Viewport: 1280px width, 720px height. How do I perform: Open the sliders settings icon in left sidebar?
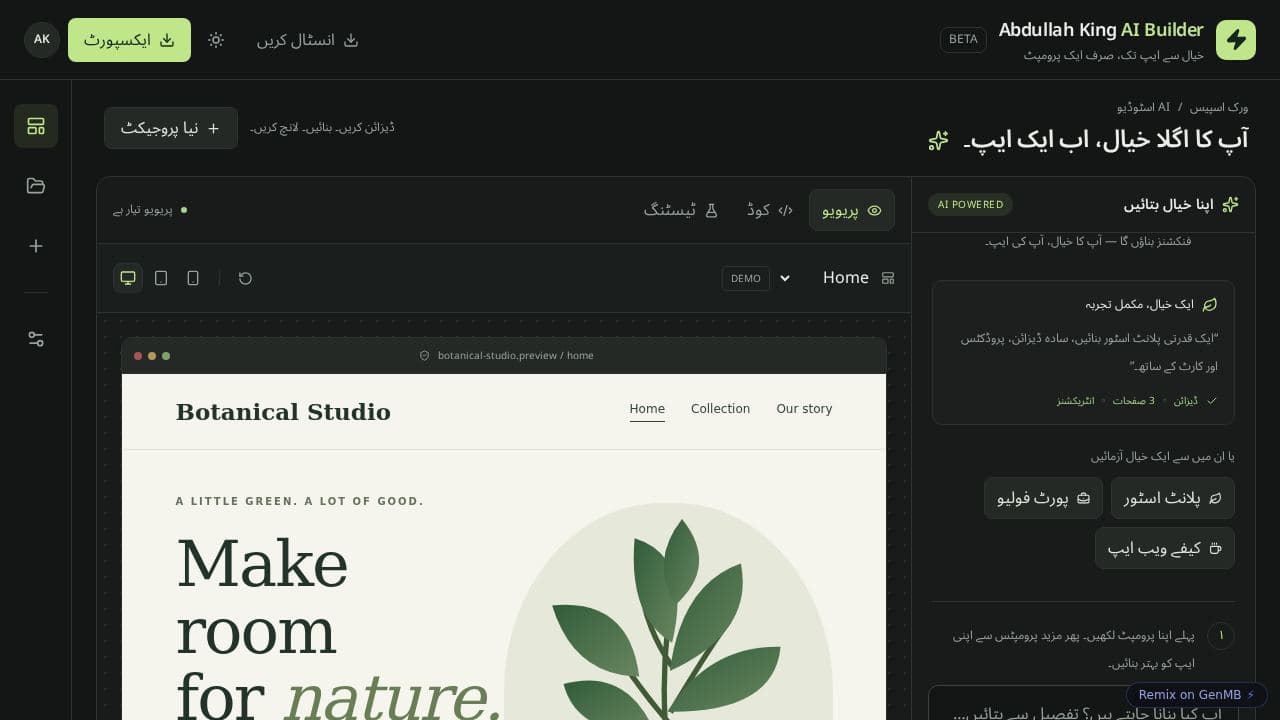(36, 339)
